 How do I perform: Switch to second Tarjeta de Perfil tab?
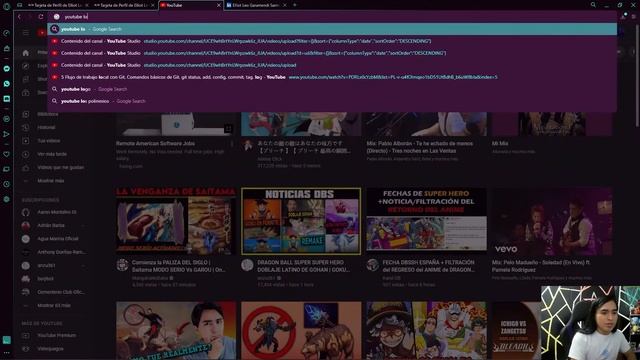click(x=124, y=5)
